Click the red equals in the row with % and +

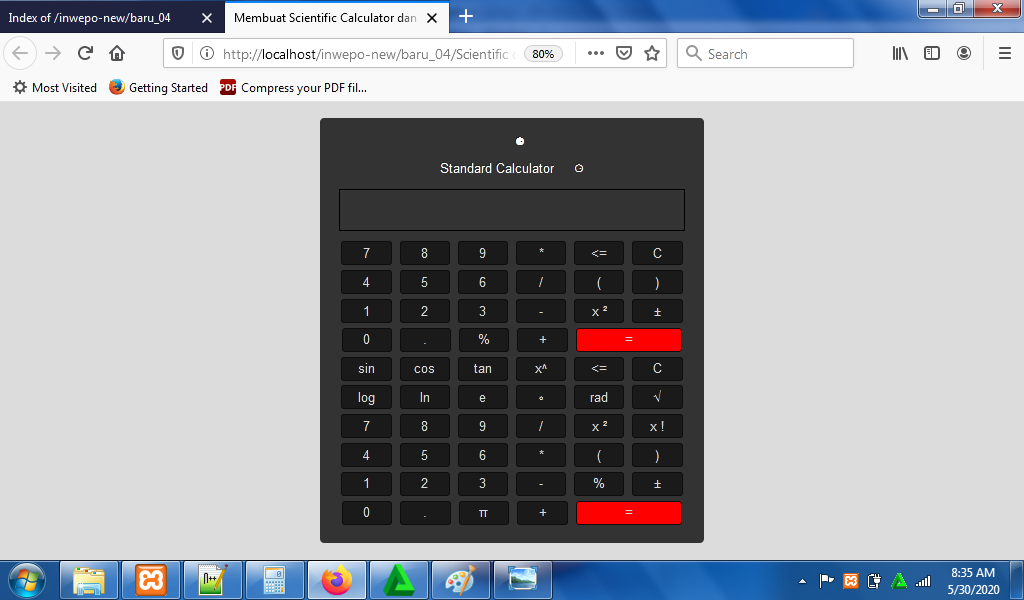(x=629, y=340)
